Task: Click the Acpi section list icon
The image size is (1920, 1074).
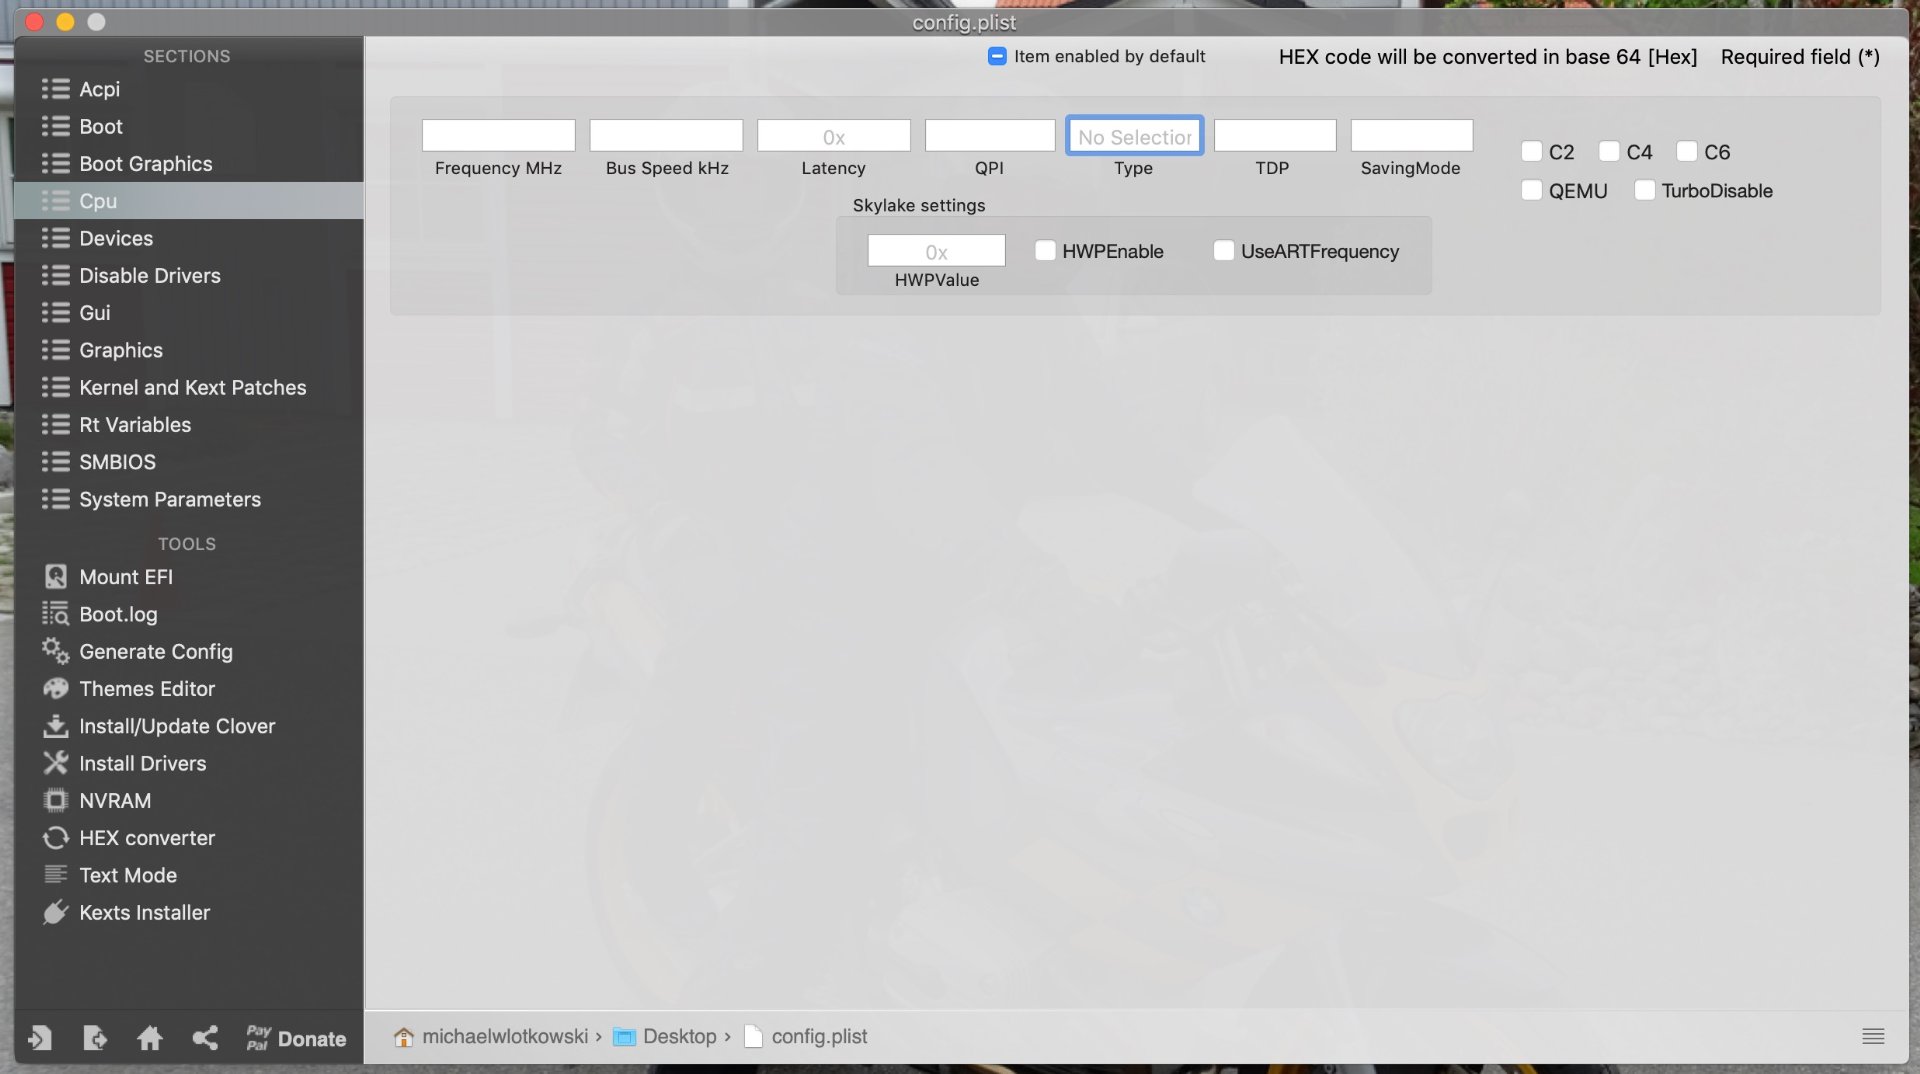Action: 56,89
